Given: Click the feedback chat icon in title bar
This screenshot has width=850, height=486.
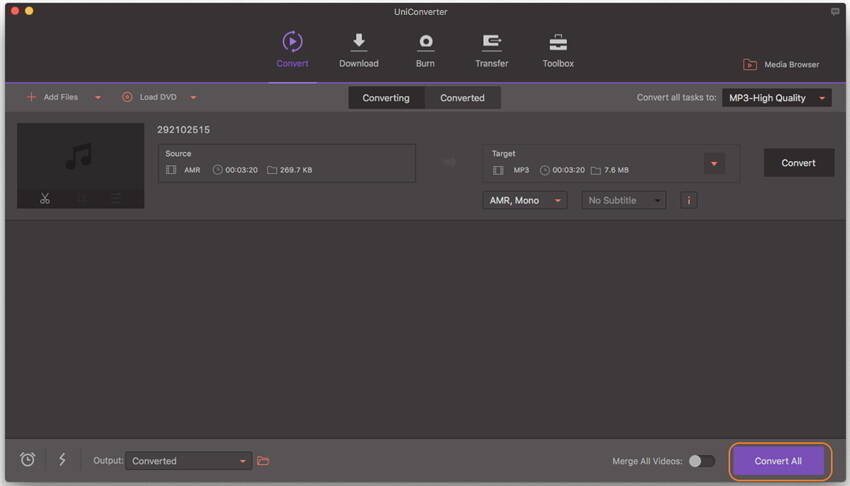Looking at the screenshot, I should pos(835,11).
